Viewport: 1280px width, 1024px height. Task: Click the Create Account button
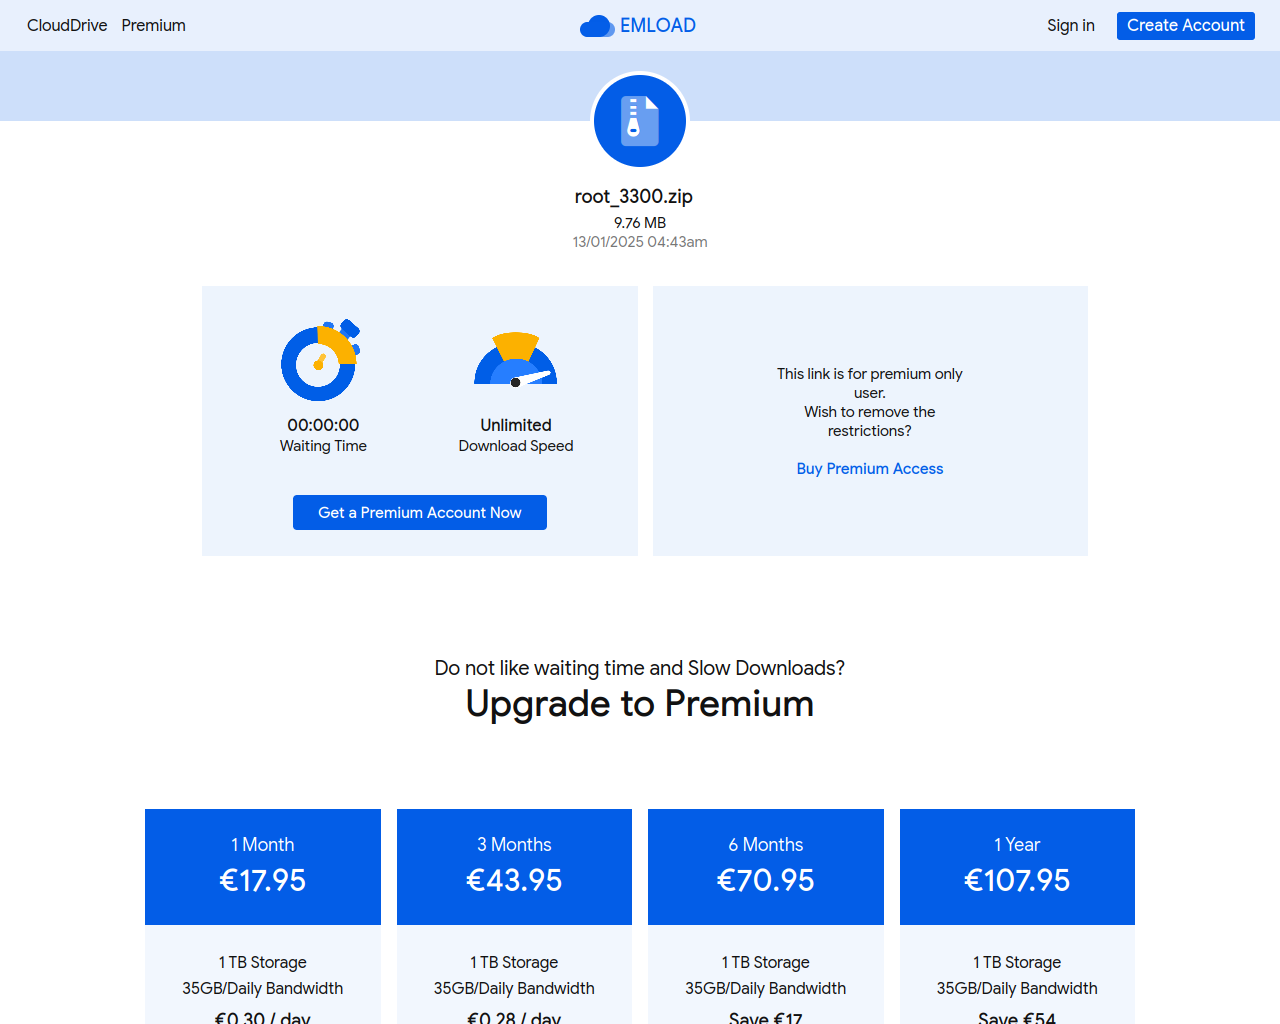pos(1186,25)
